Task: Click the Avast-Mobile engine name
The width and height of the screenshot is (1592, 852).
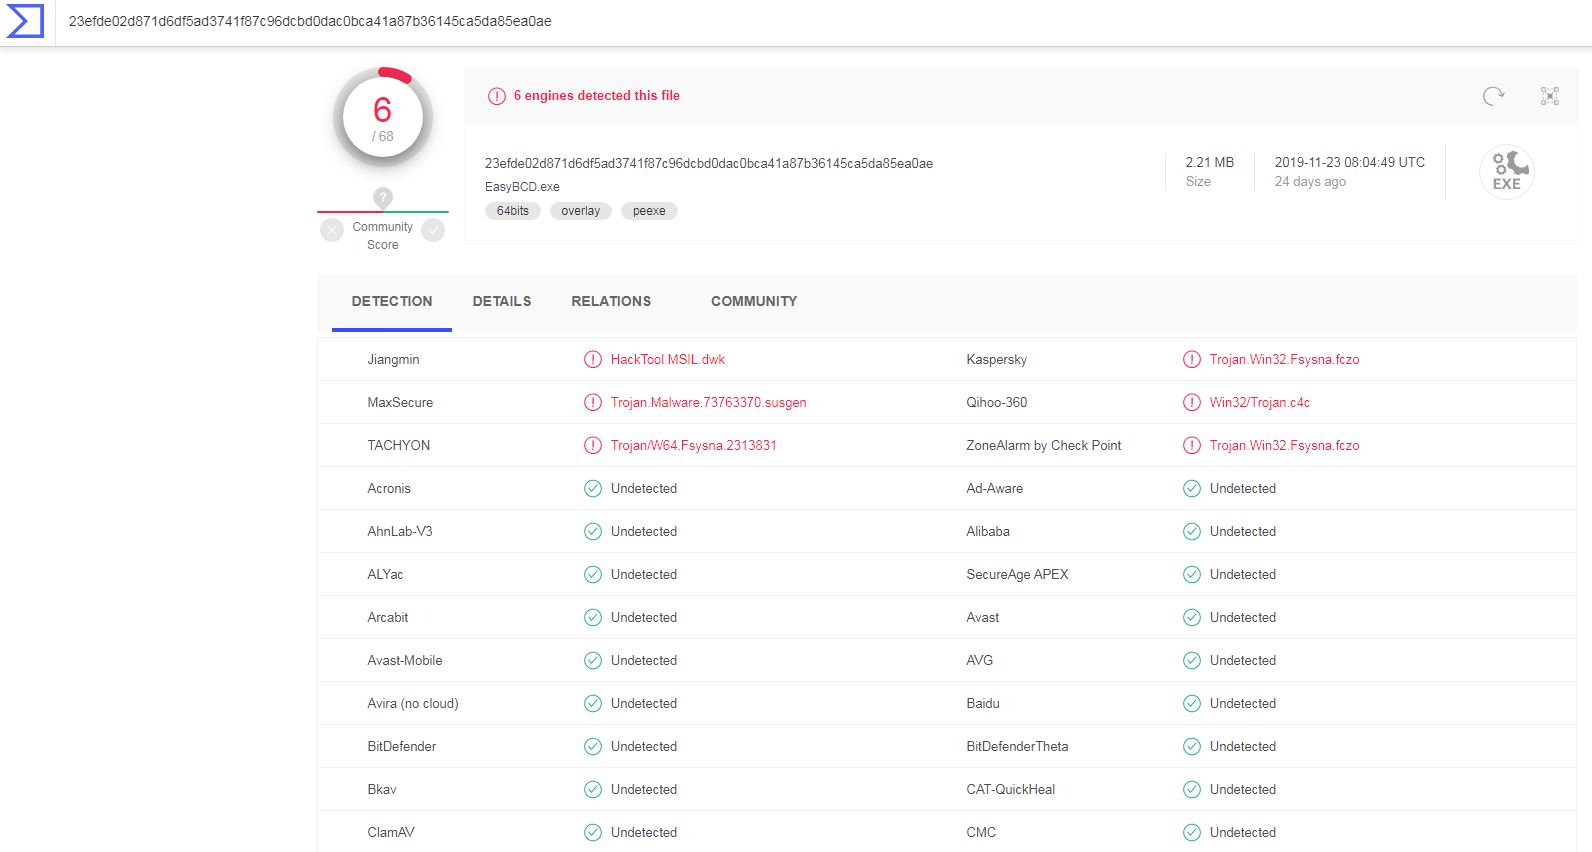Action: (405, 660)
